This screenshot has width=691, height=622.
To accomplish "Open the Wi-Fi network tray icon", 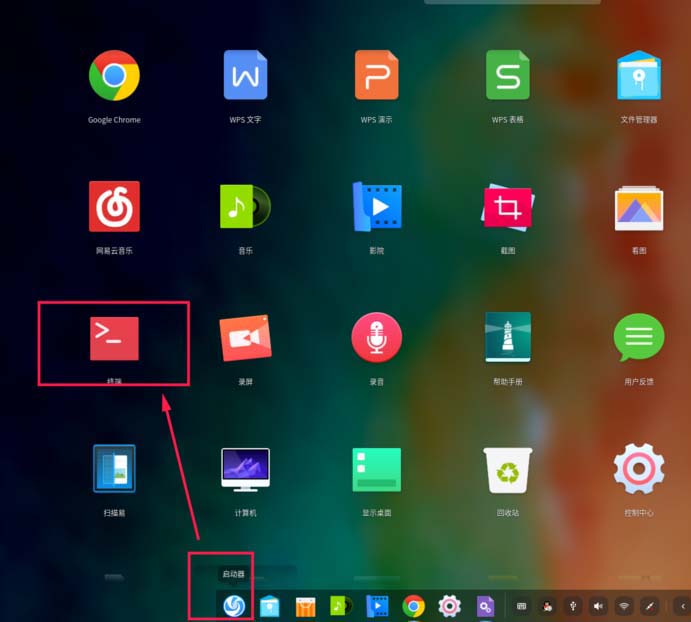I will coord(624,606).
